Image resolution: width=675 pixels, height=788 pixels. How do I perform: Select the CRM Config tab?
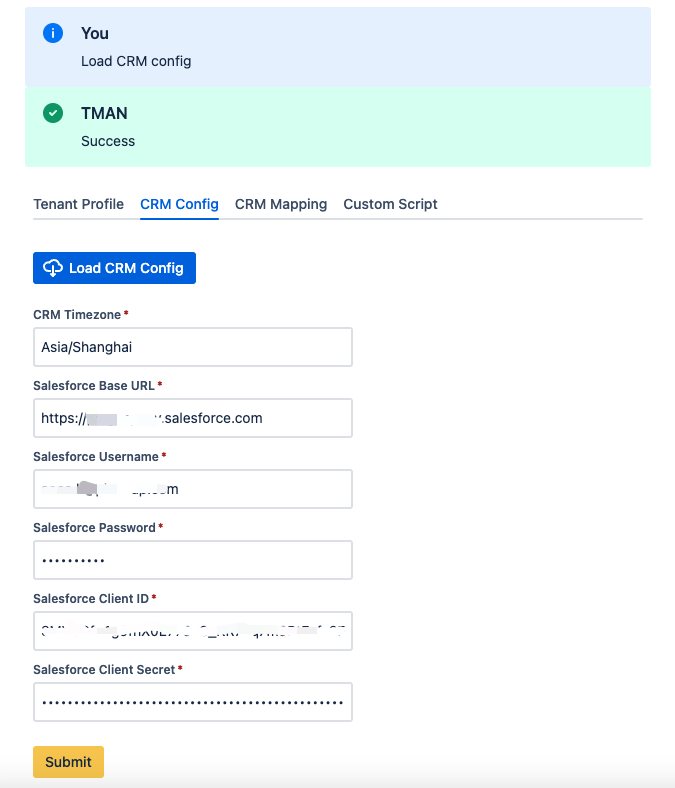(x=179, y=204)
